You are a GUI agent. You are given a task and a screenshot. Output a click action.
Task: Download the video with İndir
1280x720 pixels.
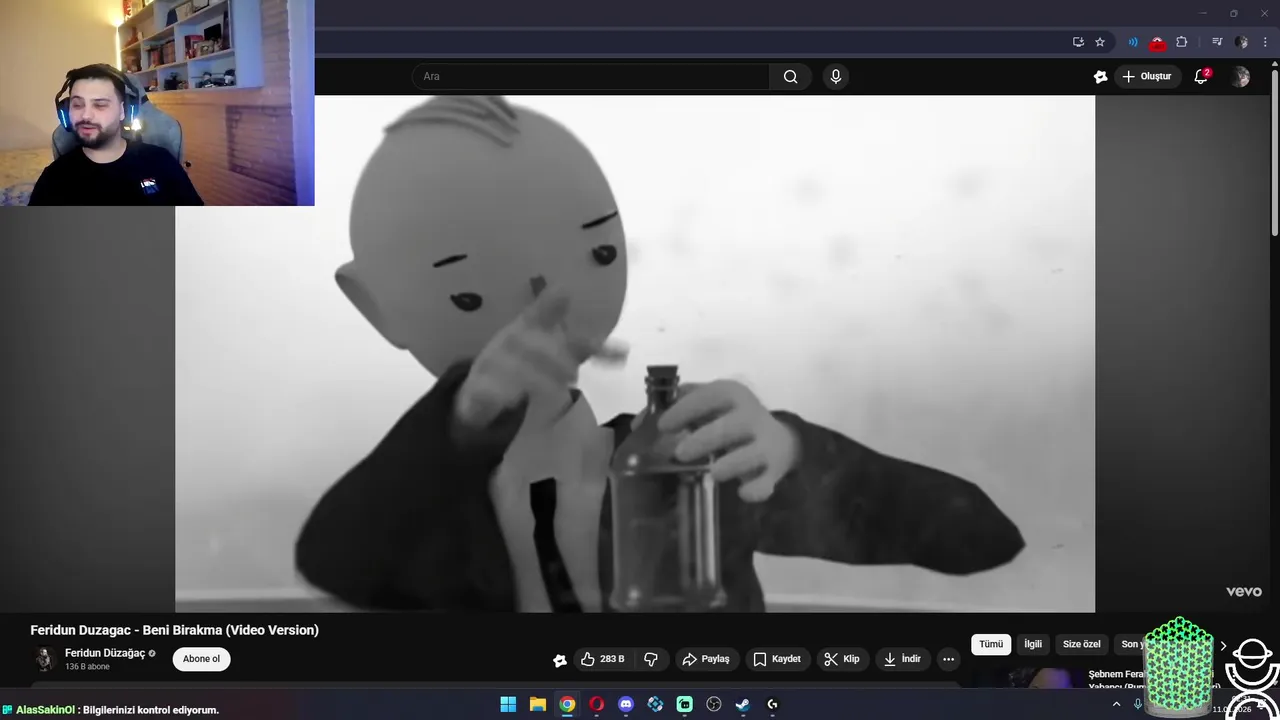902,659
